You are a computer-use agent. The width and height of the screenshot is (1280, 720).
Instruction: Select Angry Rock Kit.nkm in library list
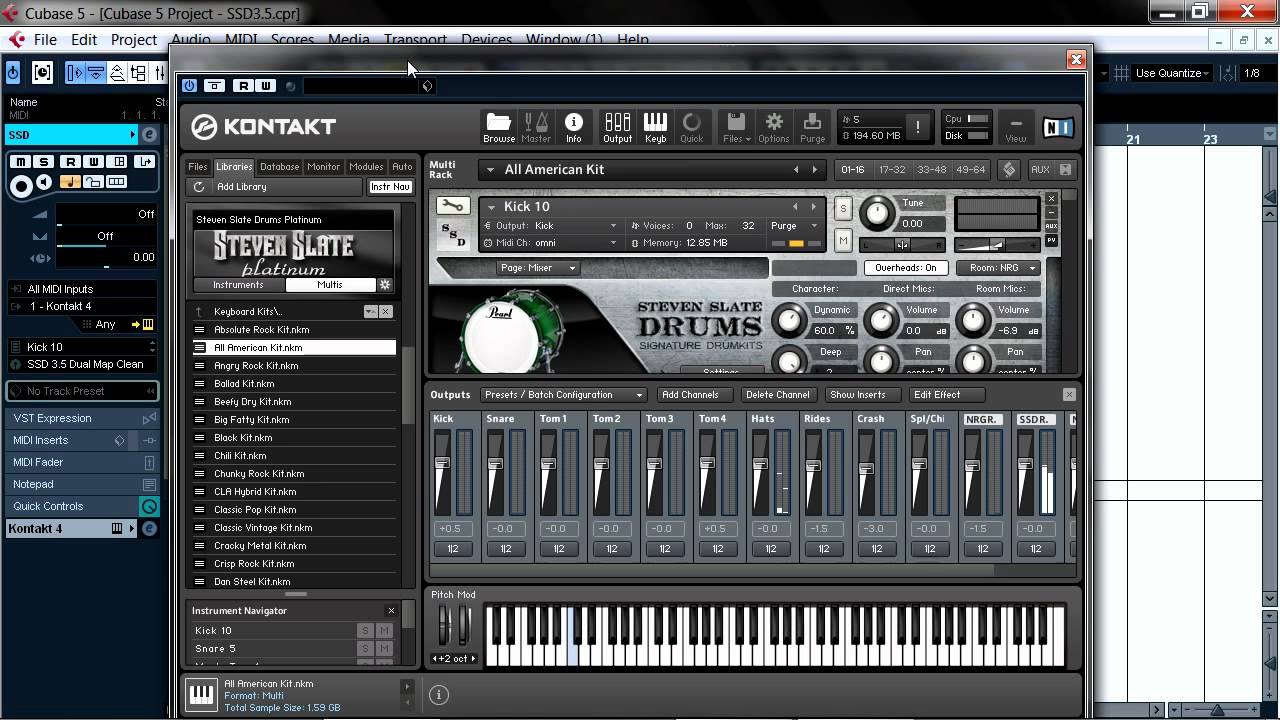pos(294,366)
